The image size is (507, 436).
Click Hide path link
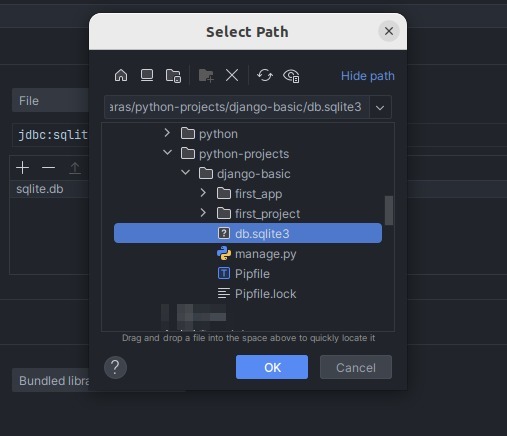coord(367,76)
